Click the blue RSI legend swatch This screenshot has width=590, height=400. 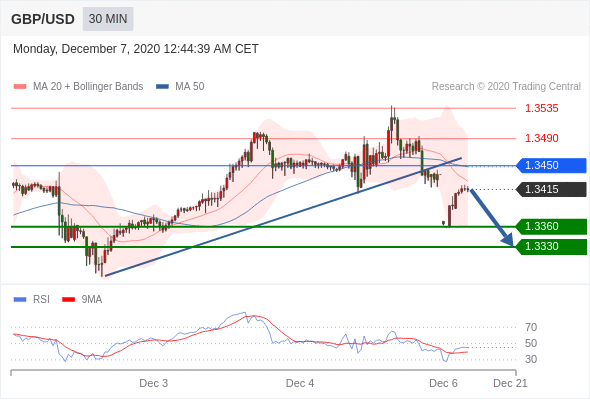click(20, 300)
